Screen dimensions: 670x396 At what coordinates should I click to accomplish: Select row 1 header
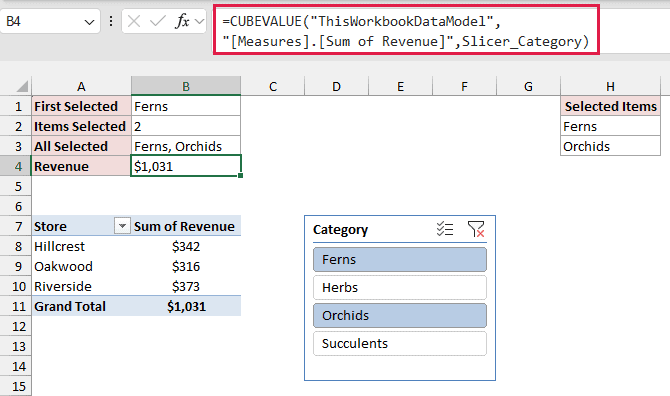16,106
